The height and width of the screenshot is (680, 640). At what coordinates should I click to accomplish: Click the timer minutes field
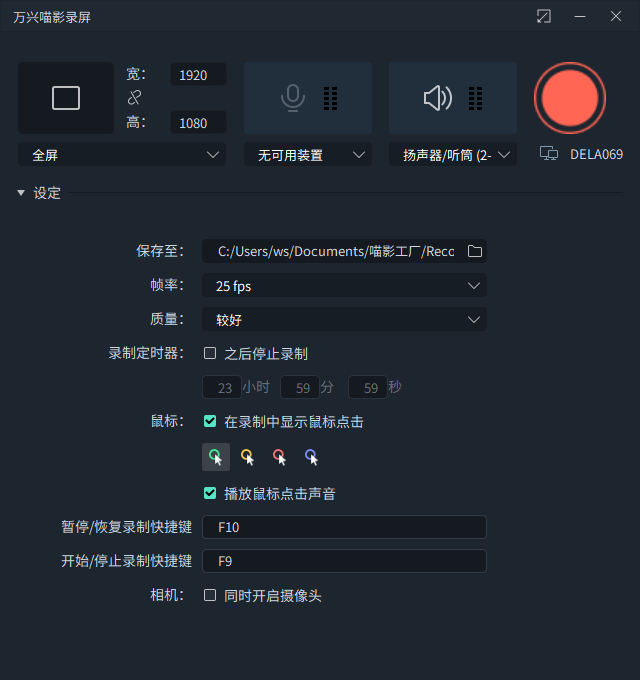(x=300, y=387)
